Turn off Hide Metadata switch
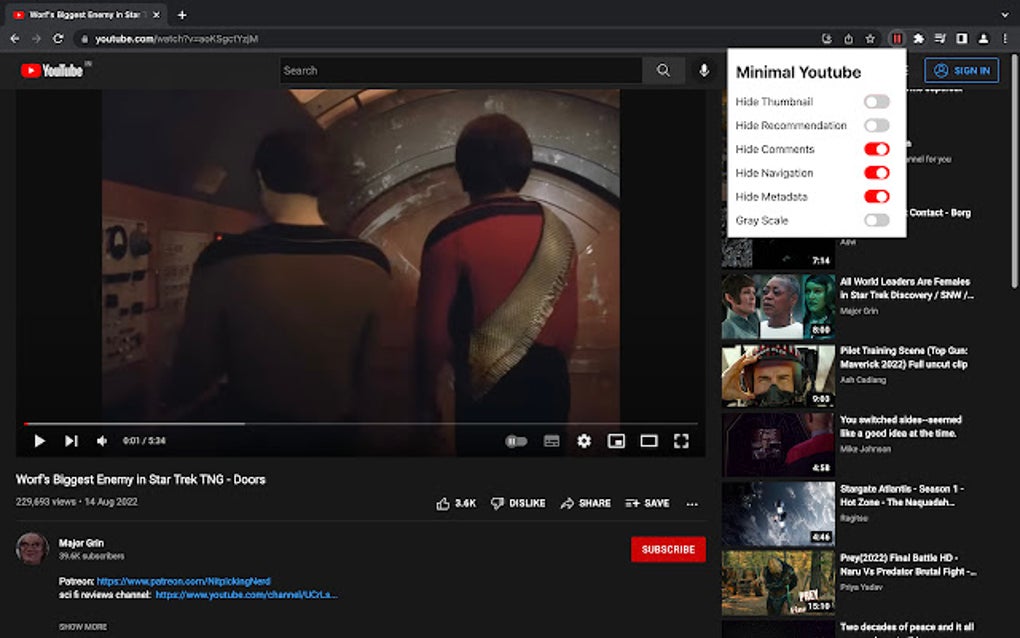 (876, 196)
